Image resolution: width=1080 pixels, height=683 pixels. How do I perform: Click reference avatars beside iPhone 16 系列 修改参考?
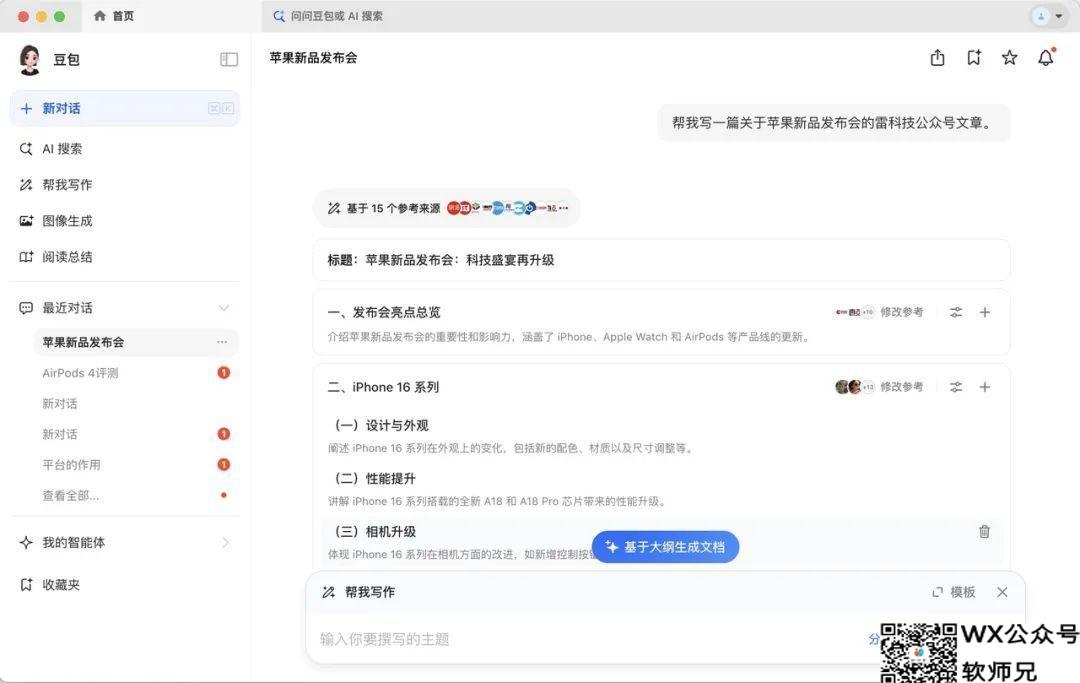click(x=854, y=387)
